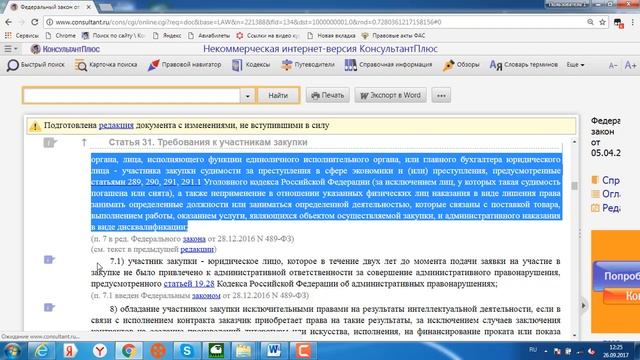Open предыдущей редакции link
This screenshot has width=640, height=360.
click(197, 249)
